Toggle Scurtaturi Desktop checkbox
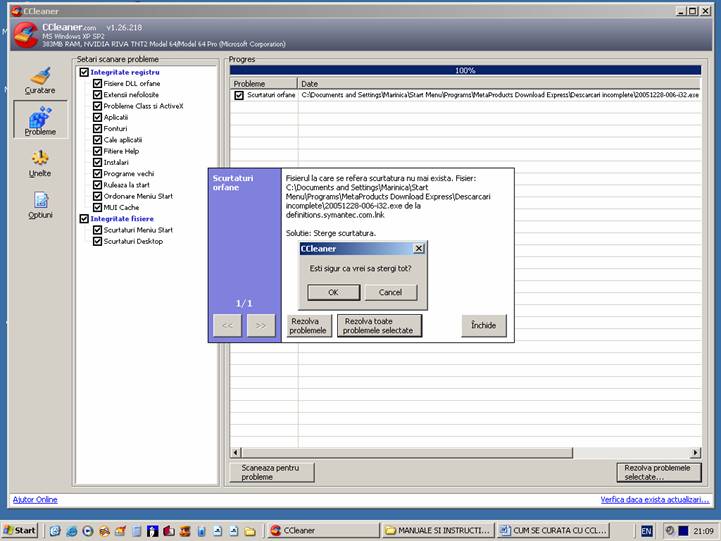 pos(97,241)
